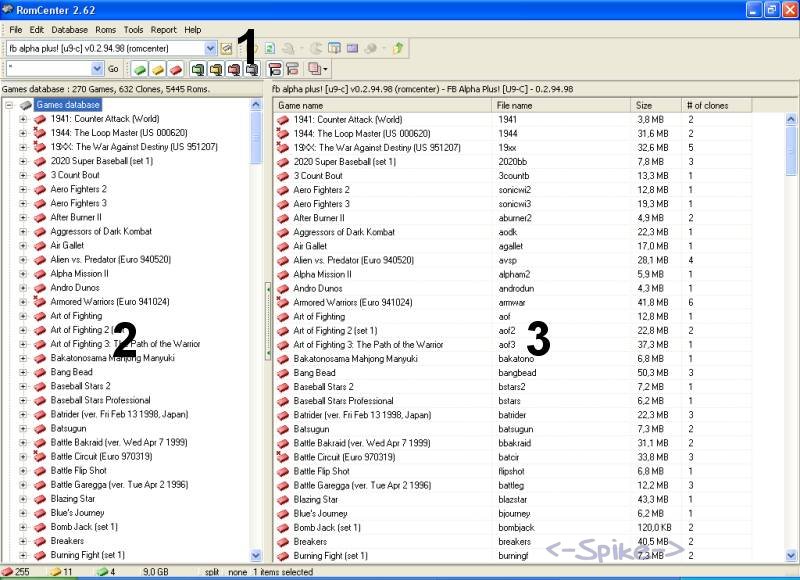
Task: Click the '9,0 GB' status bar entry
Action: (x=156, y=572)
